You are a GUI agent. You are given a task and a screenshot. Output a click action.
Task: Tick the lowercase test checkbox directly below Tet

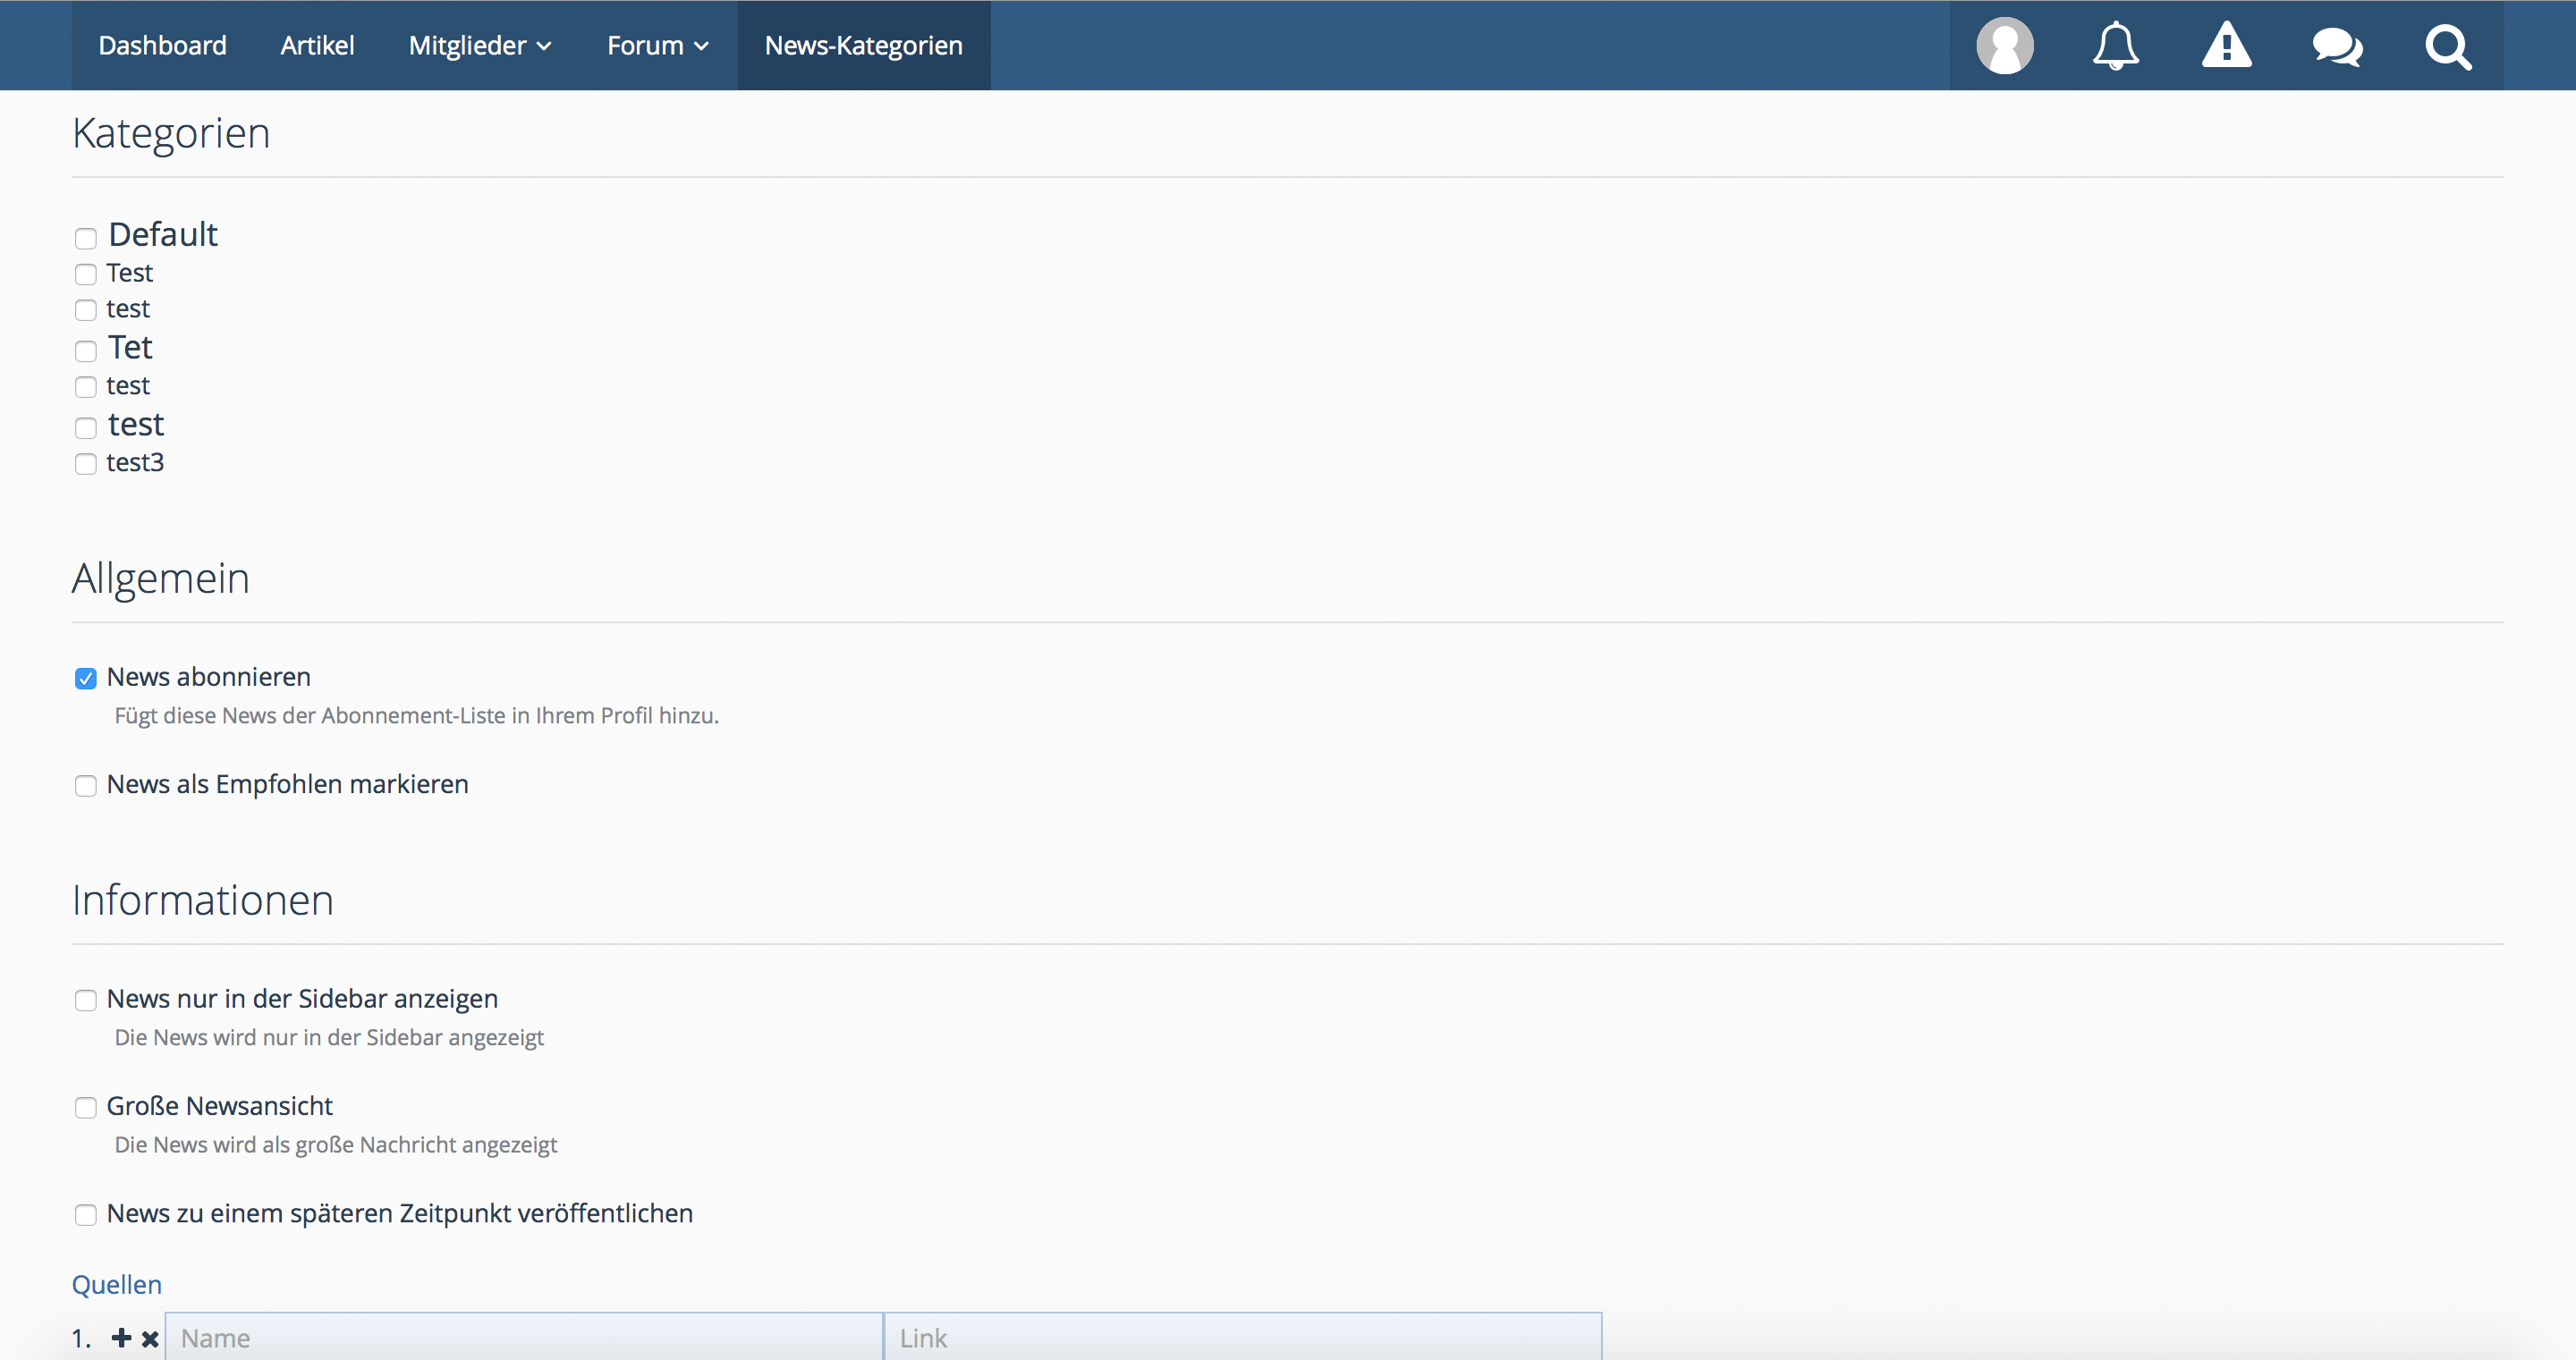tap(86, 387)
